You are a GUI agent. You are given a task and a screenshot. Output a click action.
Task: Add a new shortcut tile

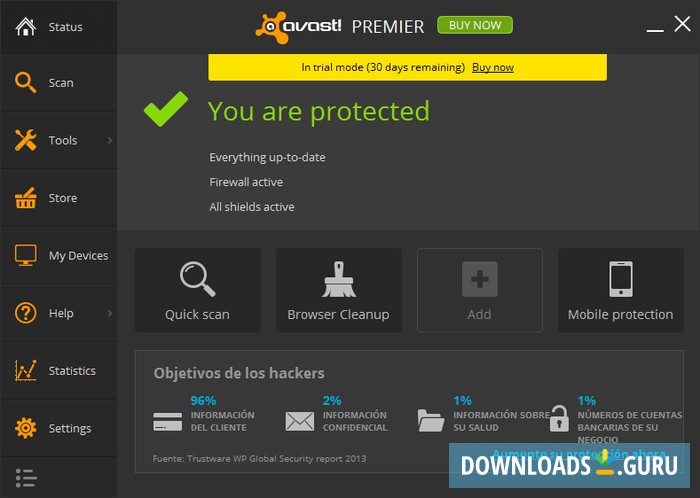(479, 290)
